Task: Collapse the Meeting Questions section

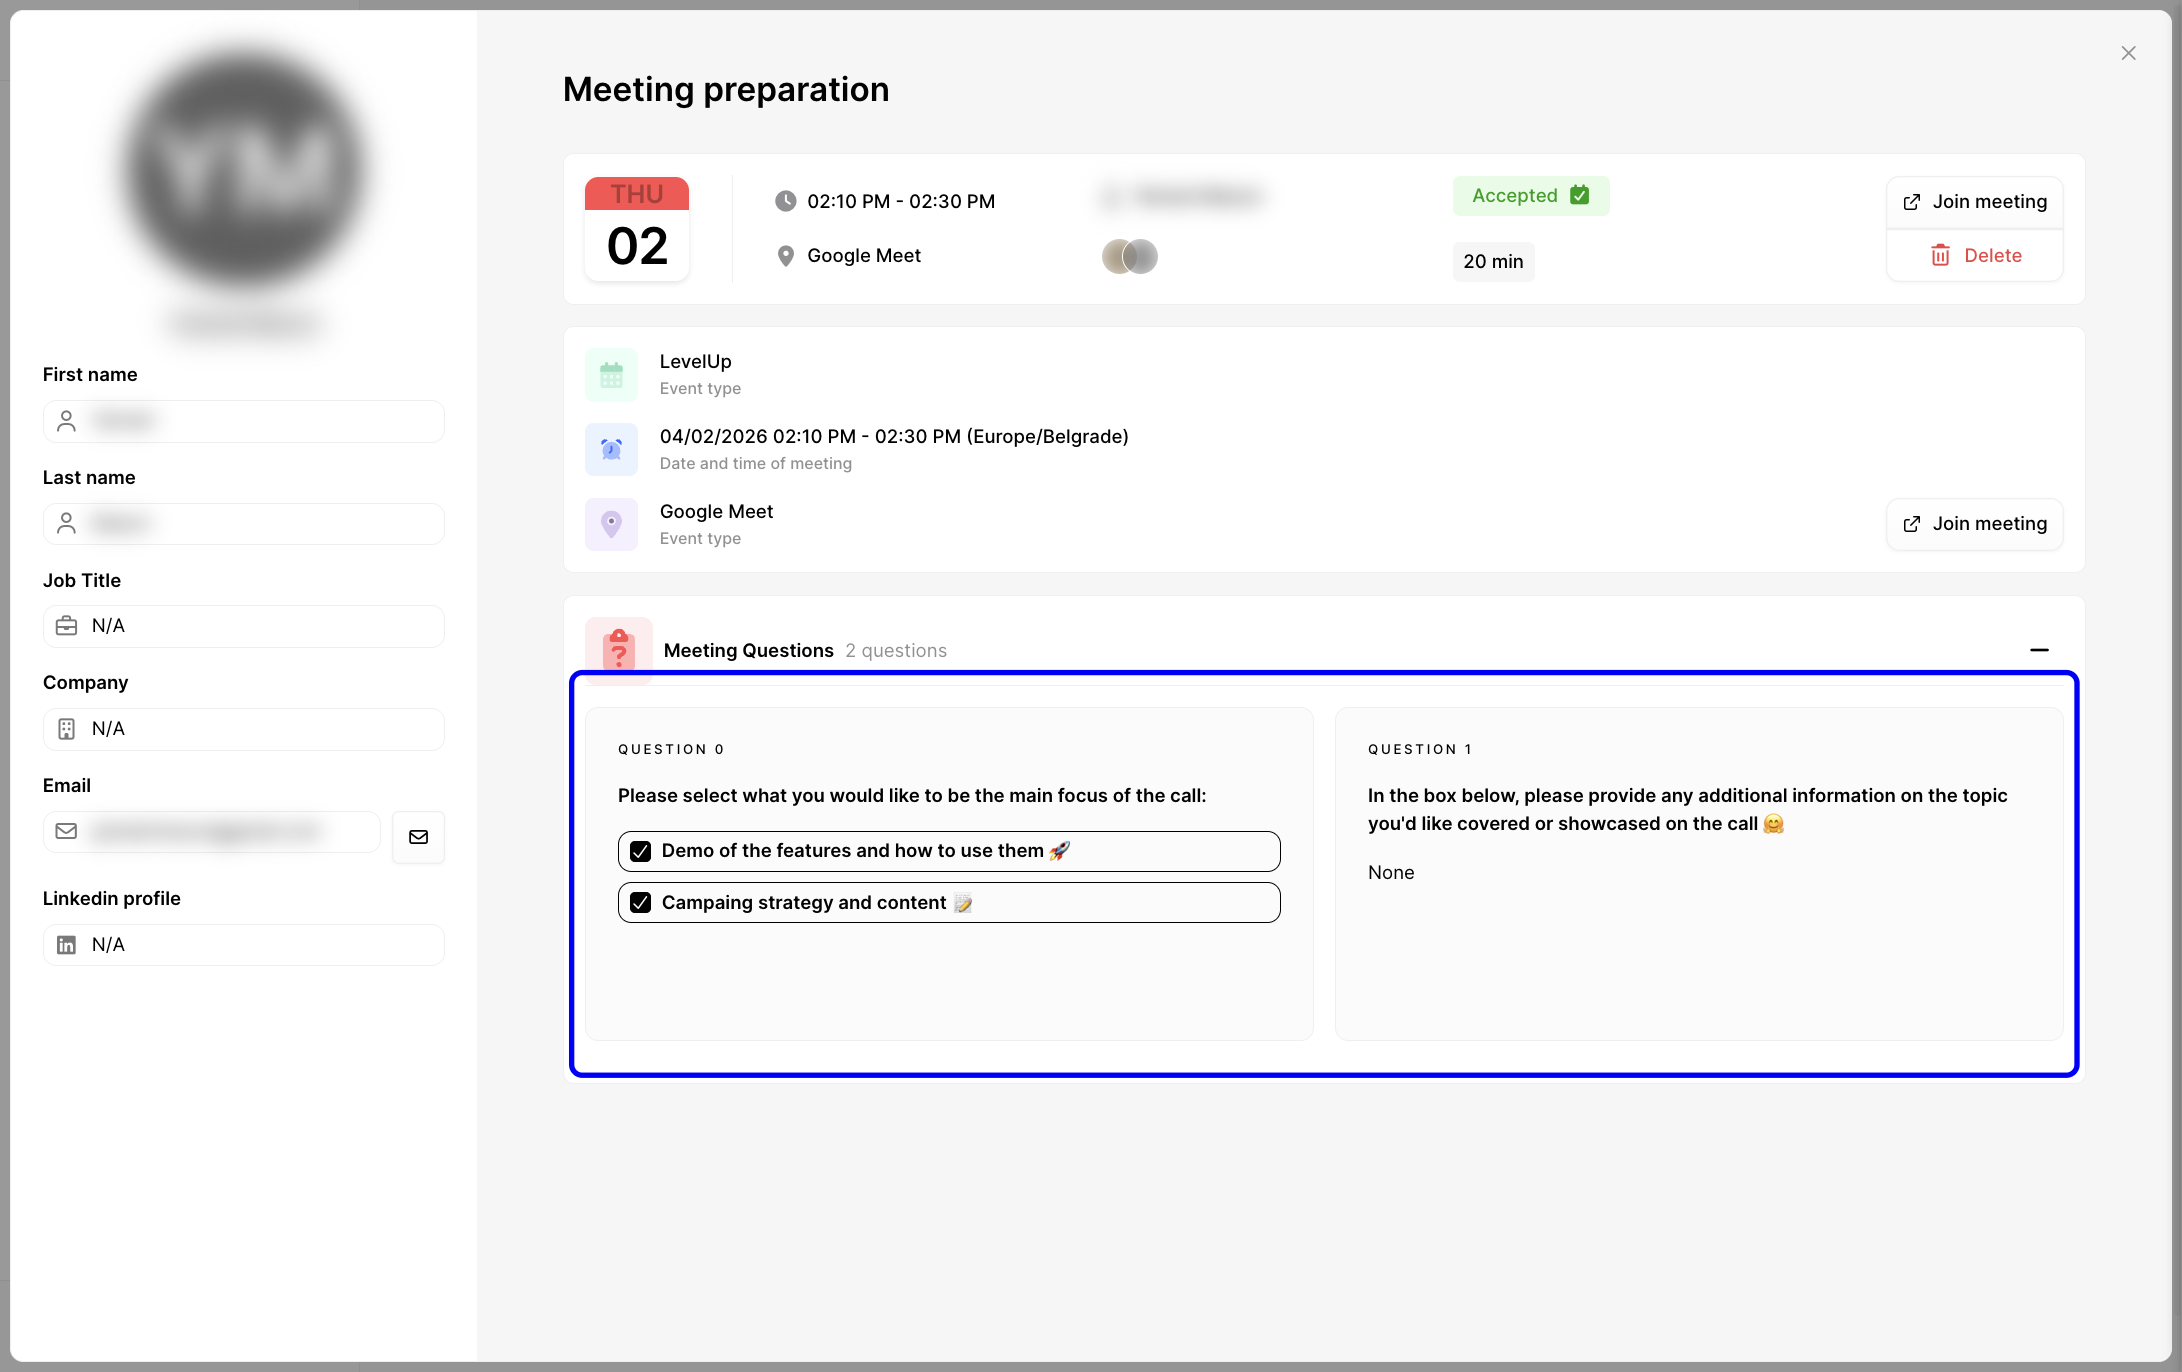Action: tap(2040, 650)
